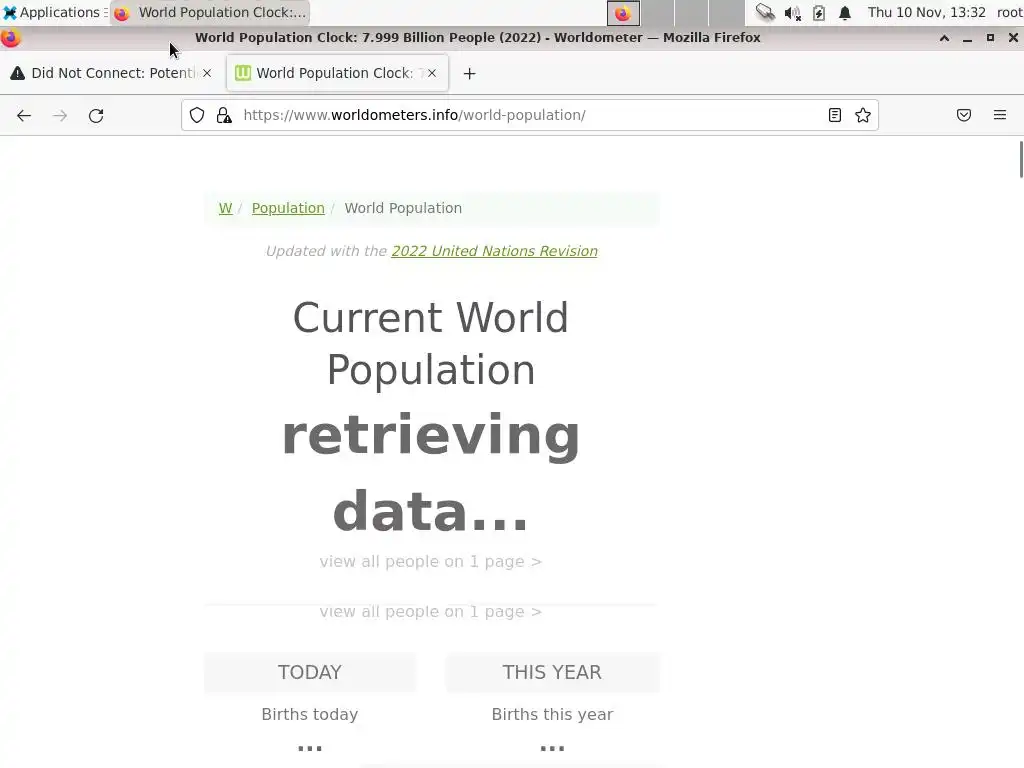Save page to Pocket
This screenshot has width=1024, height=768.
click(964, 116)
